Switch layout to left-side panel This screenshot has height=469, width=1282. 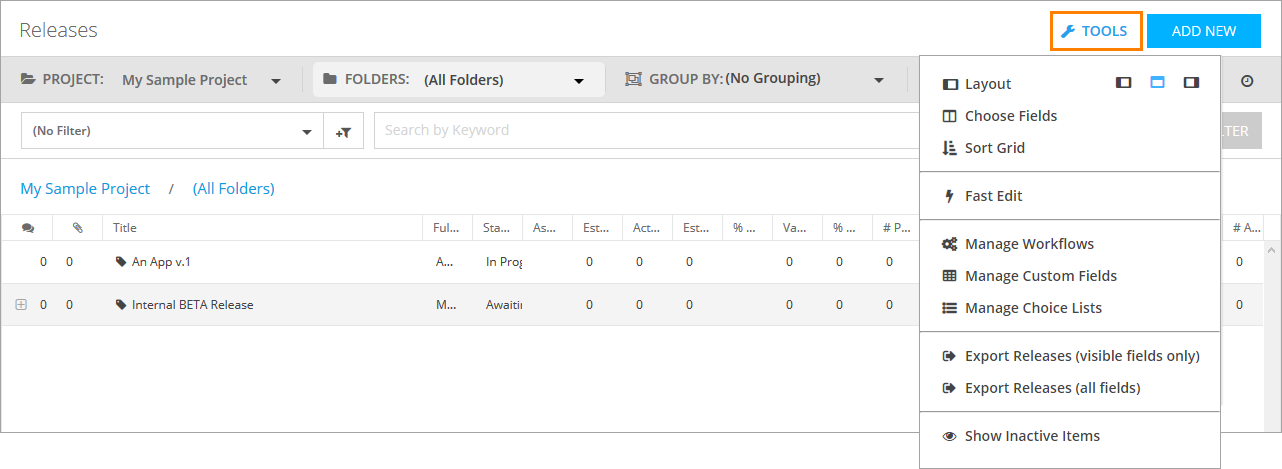pos(1124,83)
